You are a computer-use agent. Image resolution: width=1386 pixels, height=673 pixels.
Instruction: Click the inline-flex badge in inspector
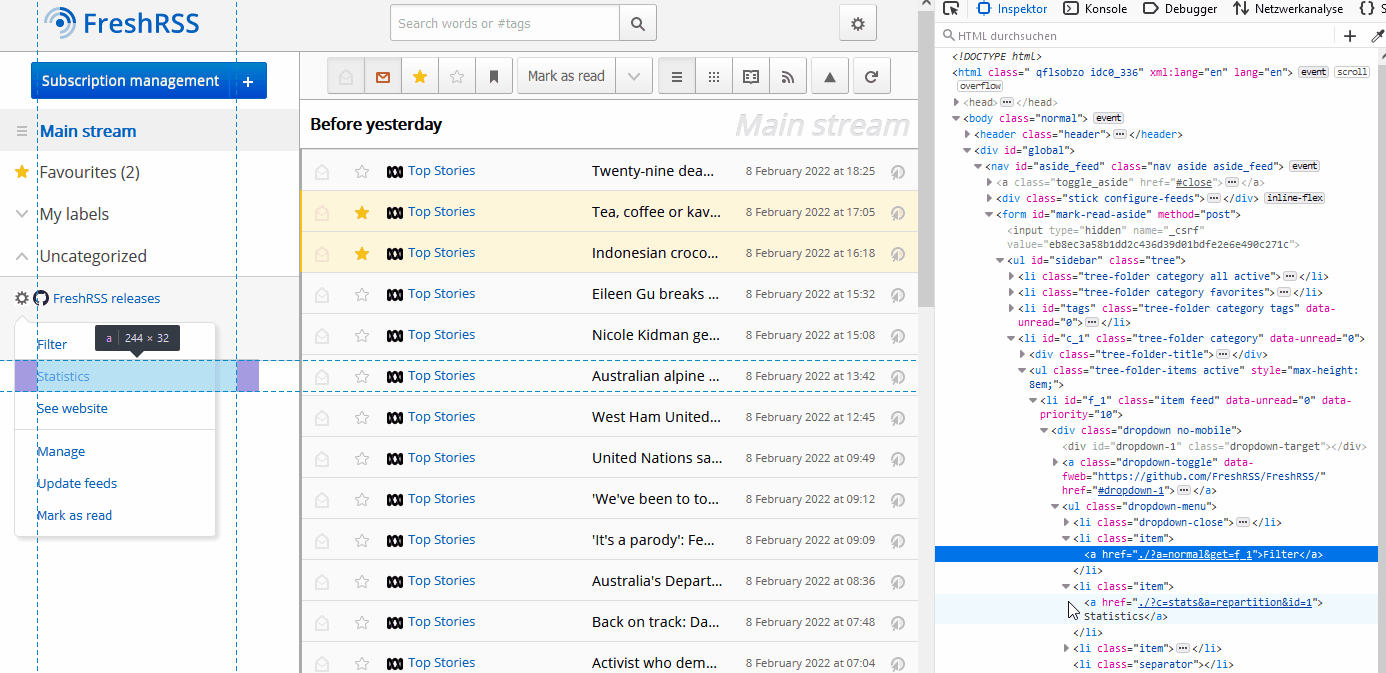click(x=1295, y=198)
